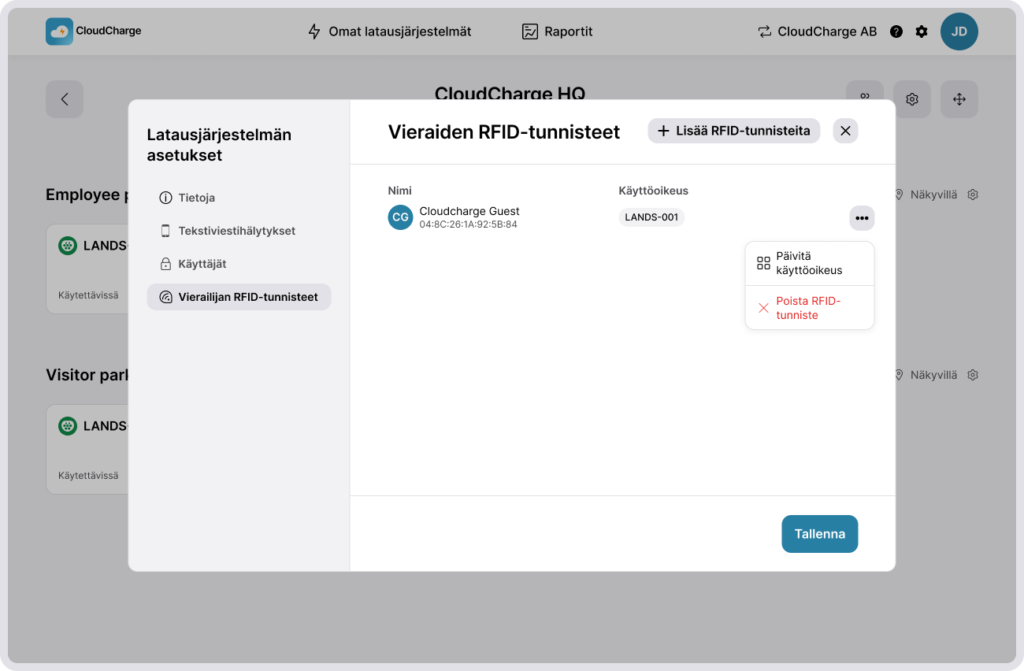Switch organization via CloudCharge AB
This screenshot has height=671, width=1024.
817,31
